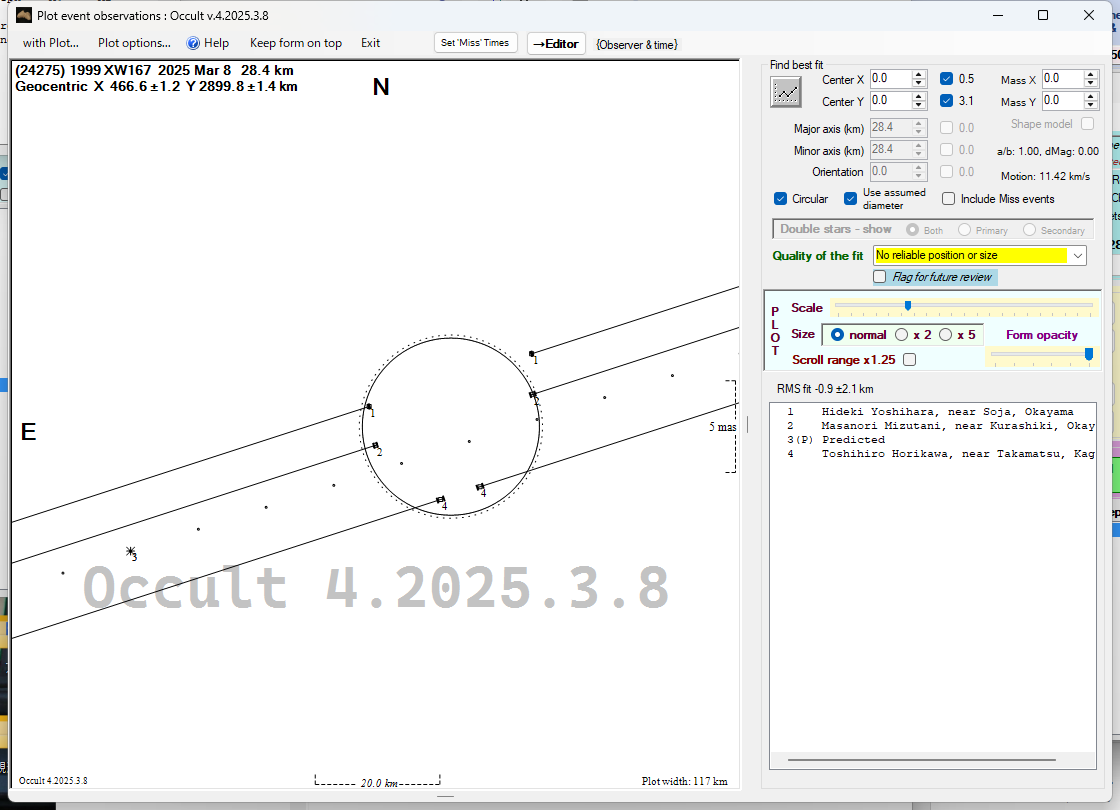Click the Form opacity slider handle
This screenshot has width=1120, height=810.
click(x=1088, y=353)
